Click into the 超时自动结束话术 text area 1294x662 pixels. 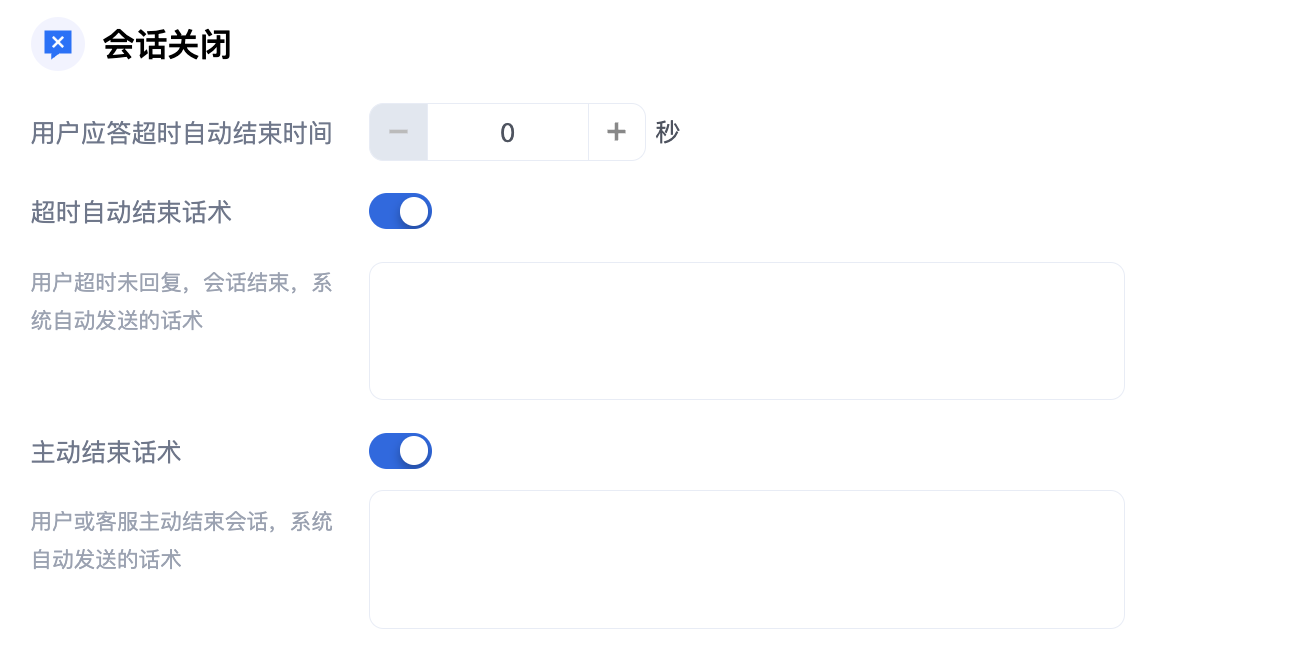pyautogui.click(x=746, y=331)
